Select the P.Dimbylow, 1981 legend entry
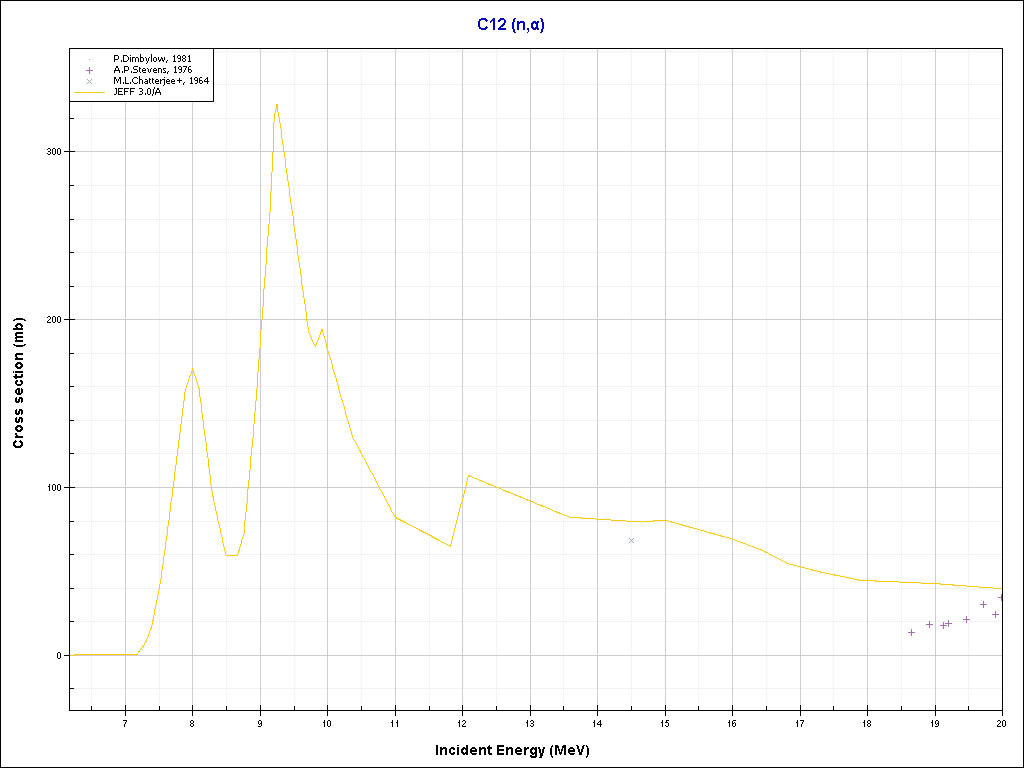The width and height of the screenshot is (1024, 768). 152,59
